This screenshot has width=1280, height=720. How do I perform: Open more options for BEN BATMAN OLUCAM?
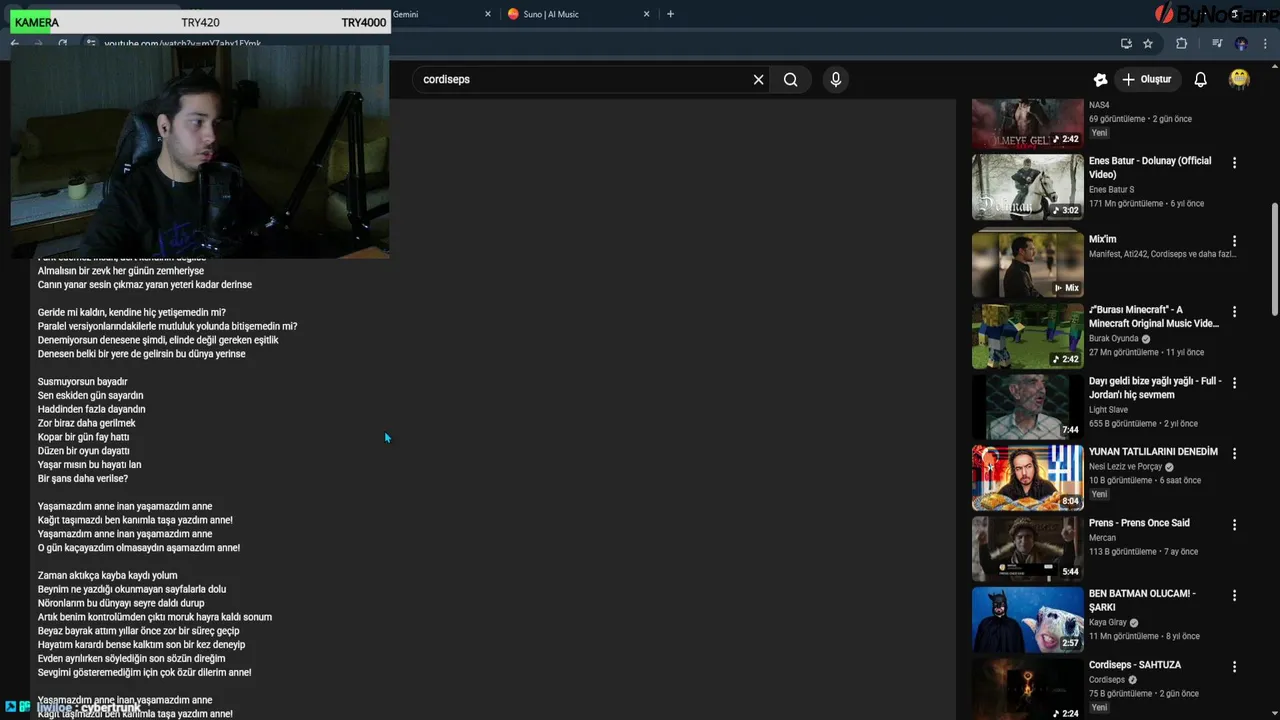click(x=1234, y=596)
